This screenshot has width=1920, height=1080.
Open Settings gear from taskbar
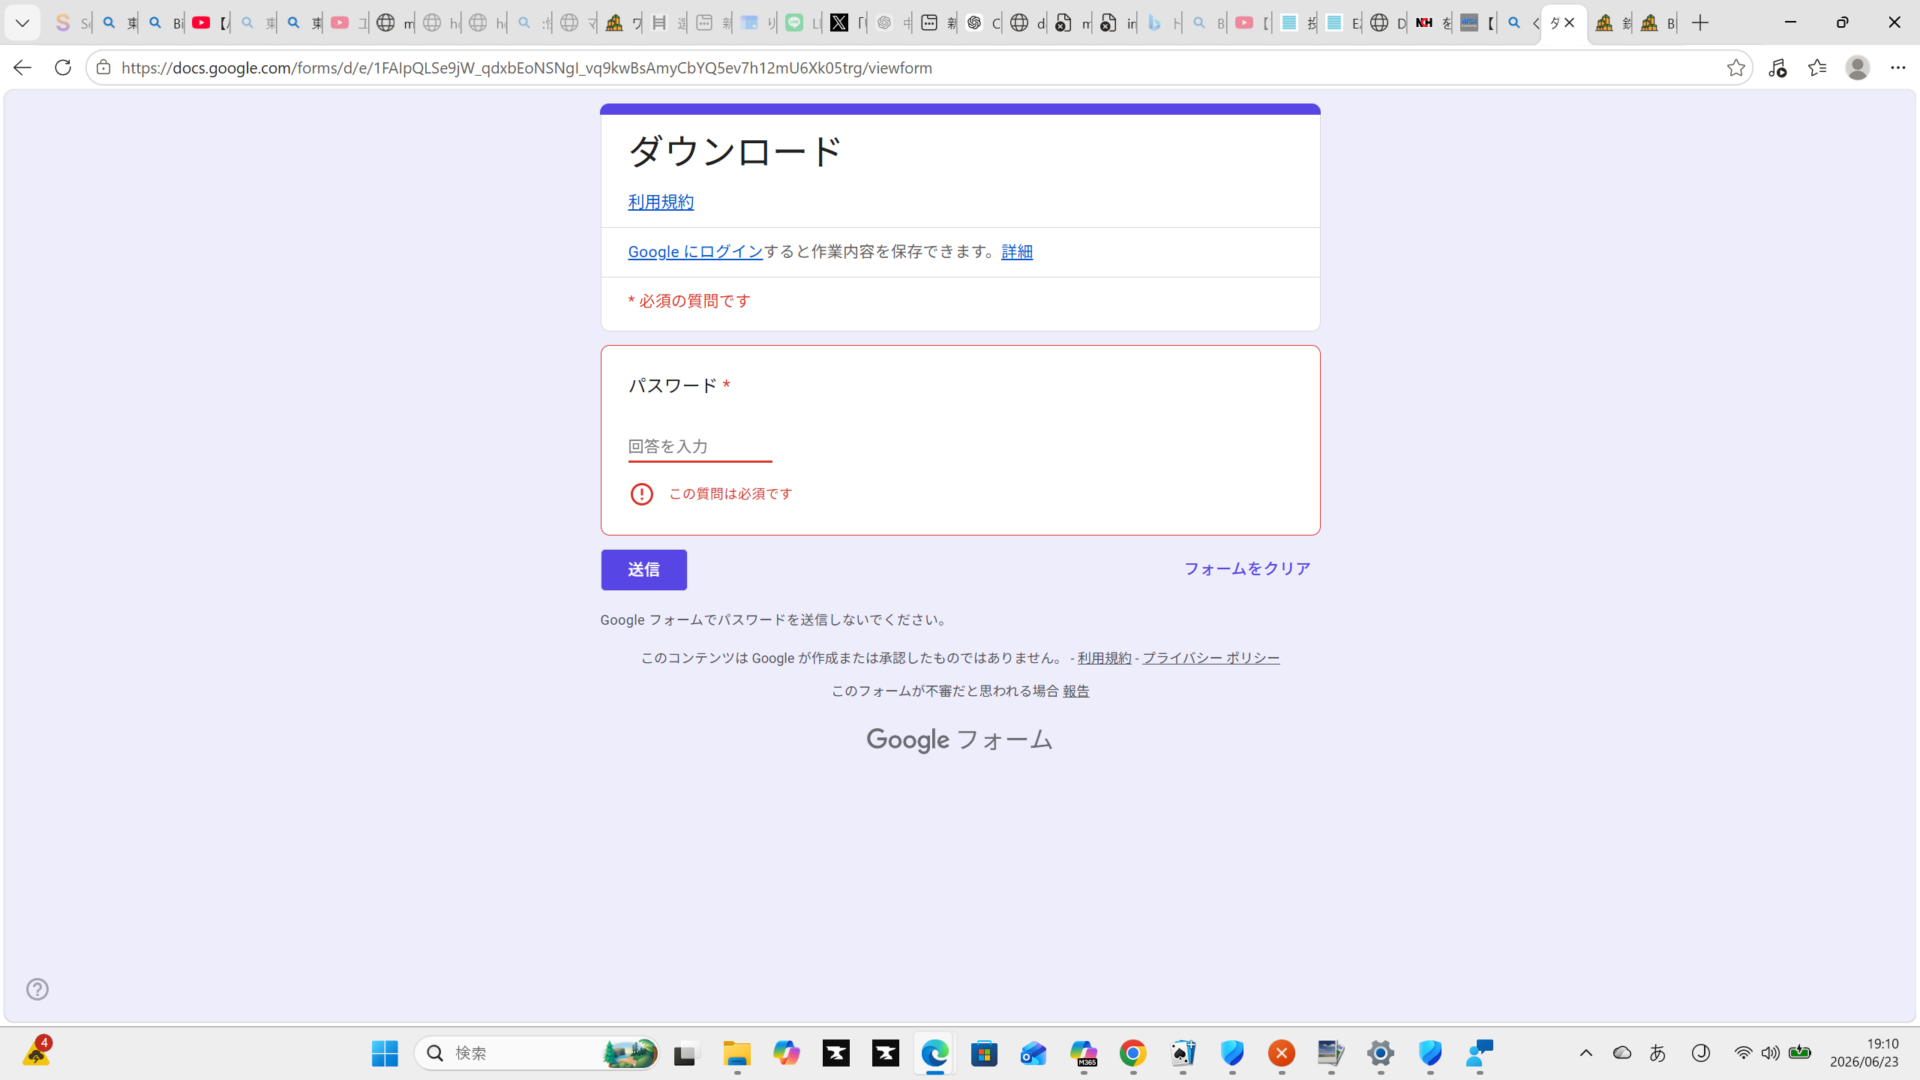click(x=1381, y=1053)
